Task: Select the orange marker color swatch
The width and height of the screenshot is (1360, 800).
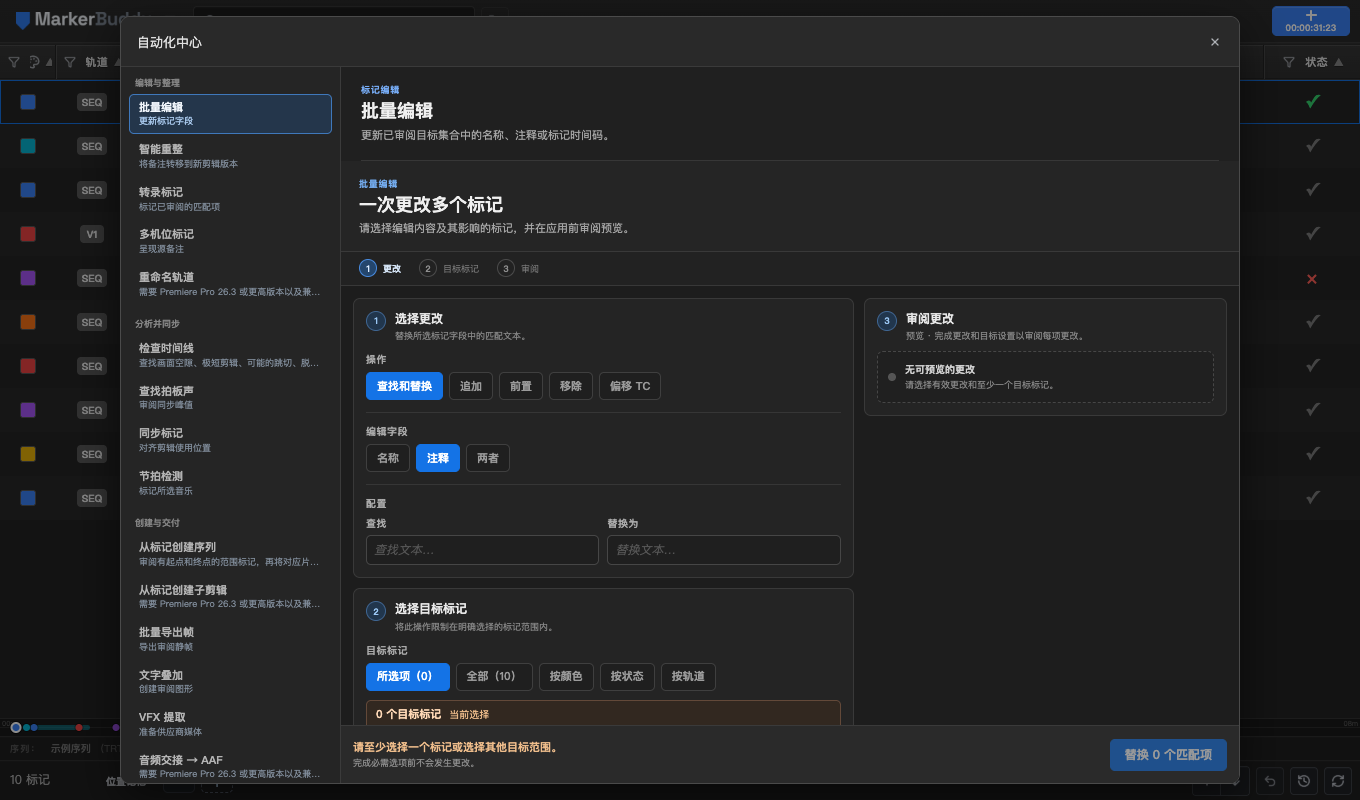Action: pyautogui.click(x=28, y=322)
